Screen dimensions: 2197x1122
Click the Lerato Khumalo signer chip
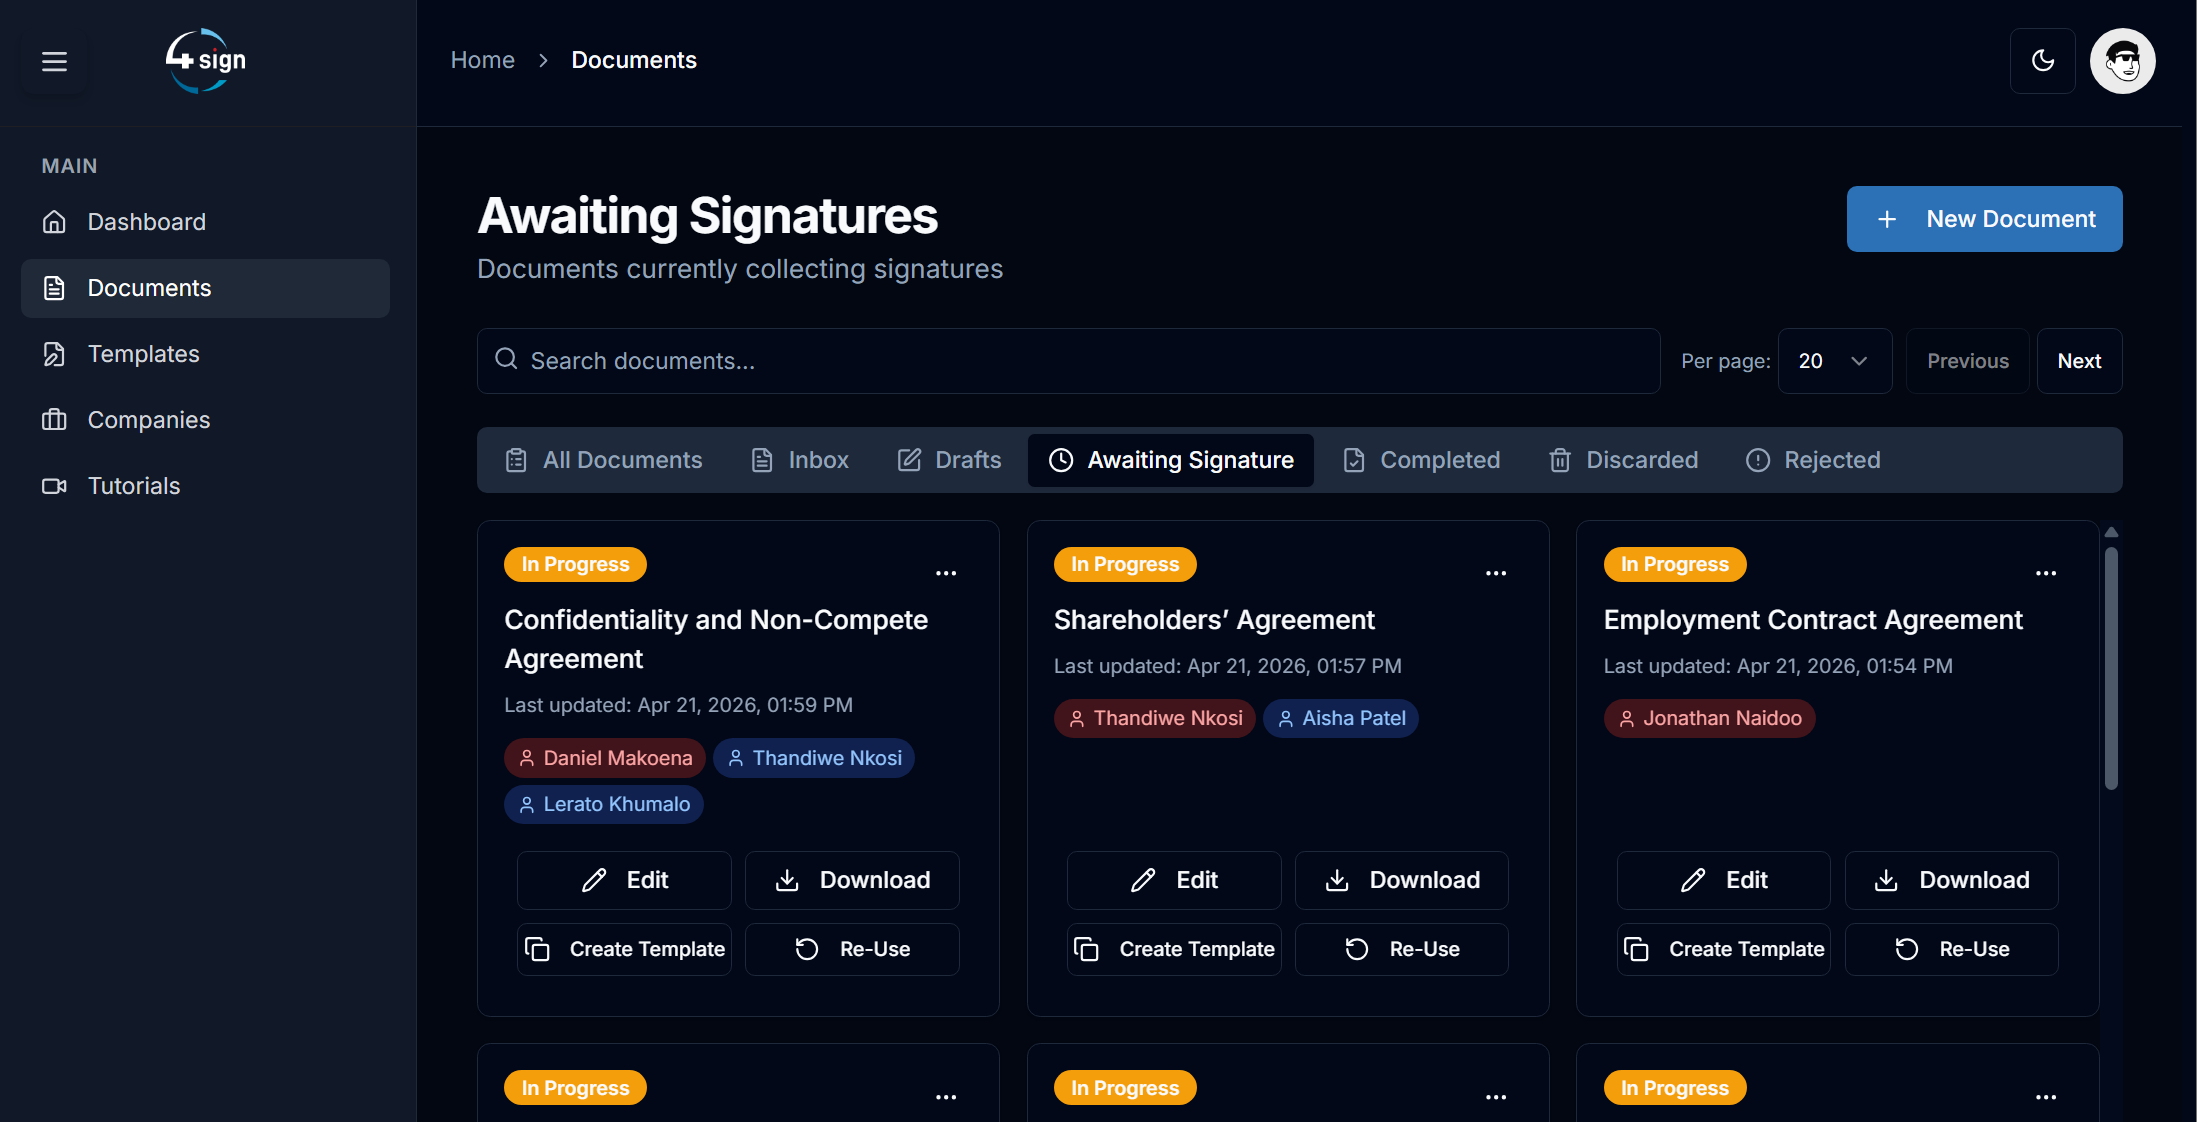tap(604, 804)
